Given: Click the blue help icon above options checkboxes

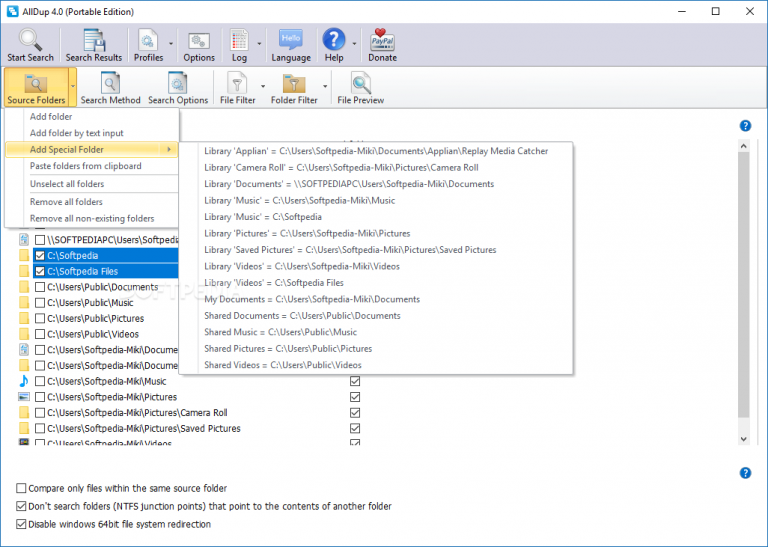Looking at the screenshot, I should pos(745,473).
